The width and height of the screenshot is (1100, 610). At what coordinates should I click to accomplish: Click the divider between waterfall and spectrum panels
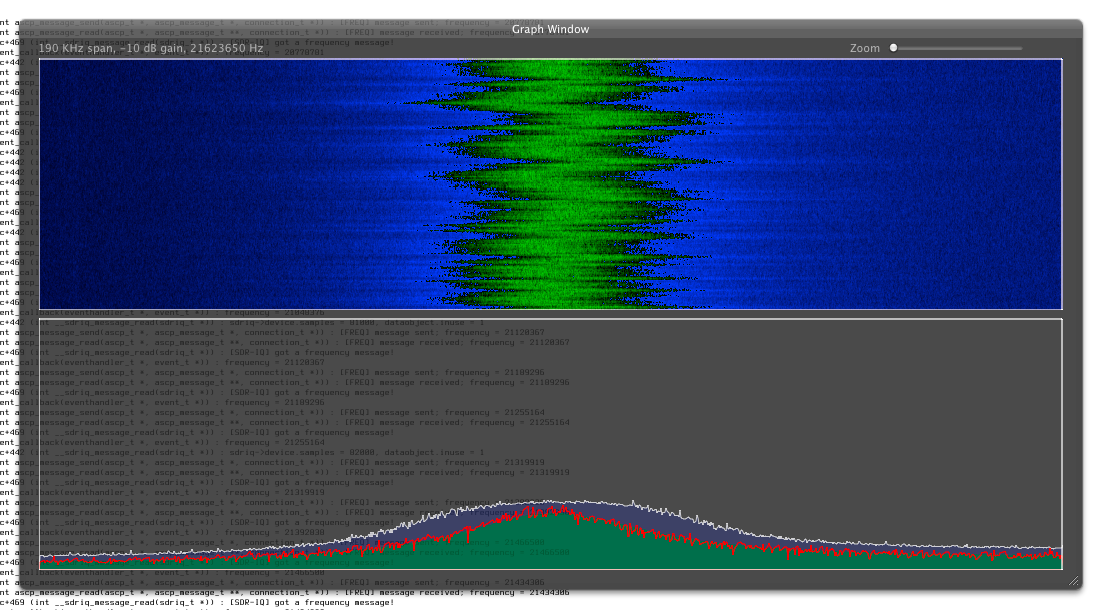550,314
